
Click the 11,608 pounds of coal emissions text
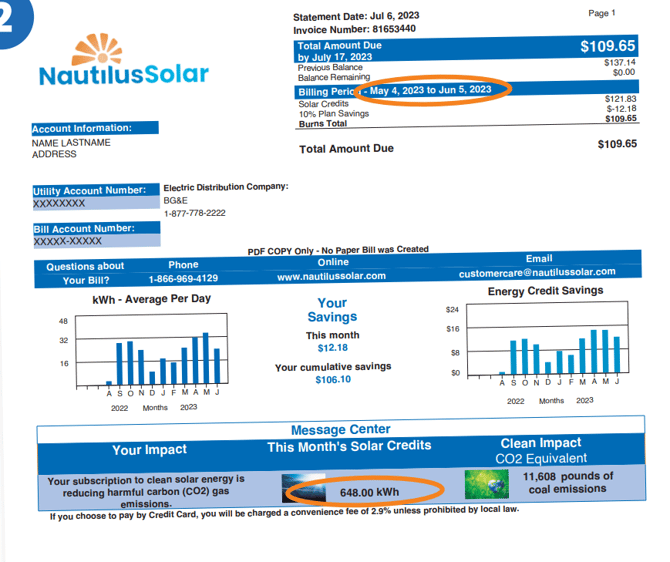[567, 483]
